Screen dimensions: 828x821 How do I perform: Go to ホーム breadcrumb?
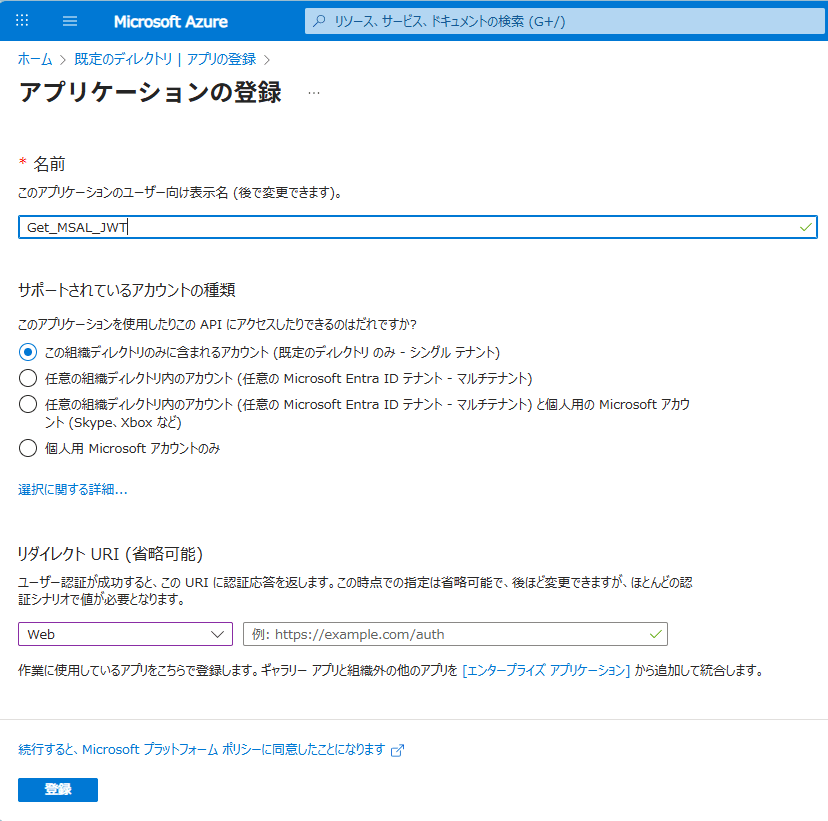point(35,59)
